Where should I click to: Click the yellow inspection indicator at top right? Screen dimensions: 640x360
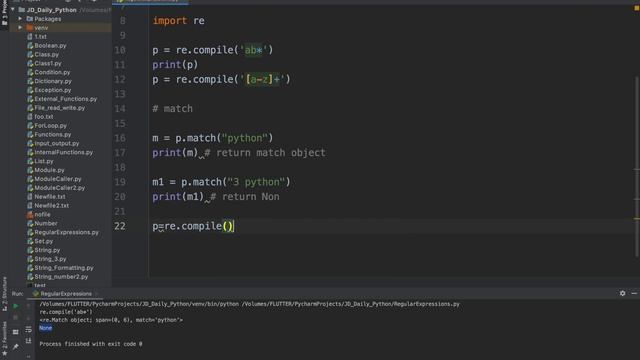click(x=636, y=8)
